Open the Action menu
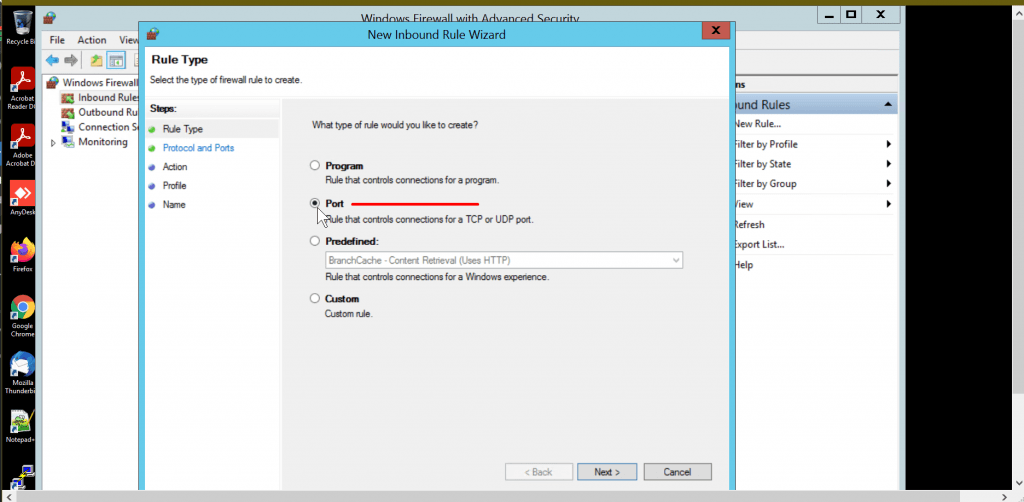The height and width of the screenshot is (502, 1024). click(92, 40)
